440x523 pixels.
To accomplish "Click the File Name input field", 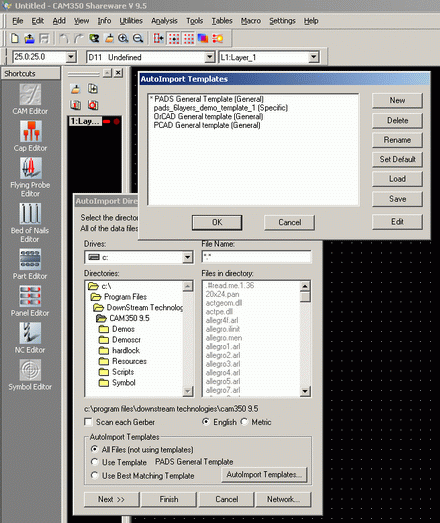I will pyautogui.click(x=256, y=257).
